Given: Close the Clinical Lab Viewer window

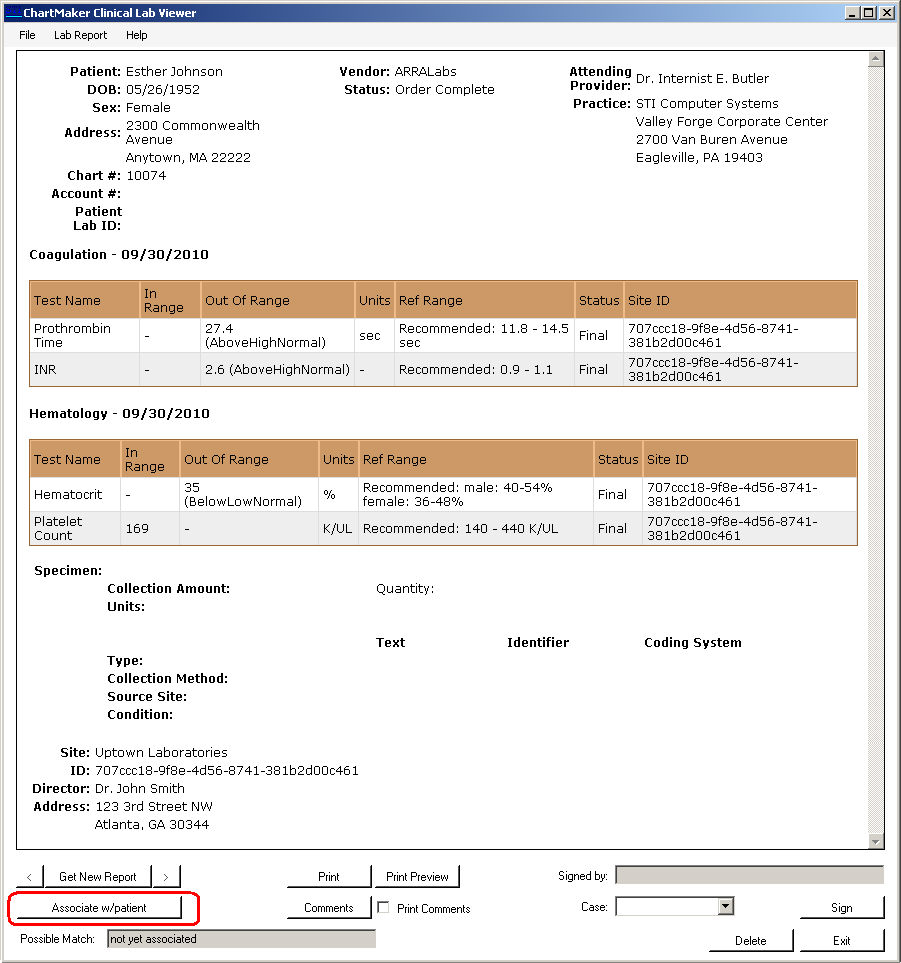Looking at the screenshot, I should tap(886, 12).
